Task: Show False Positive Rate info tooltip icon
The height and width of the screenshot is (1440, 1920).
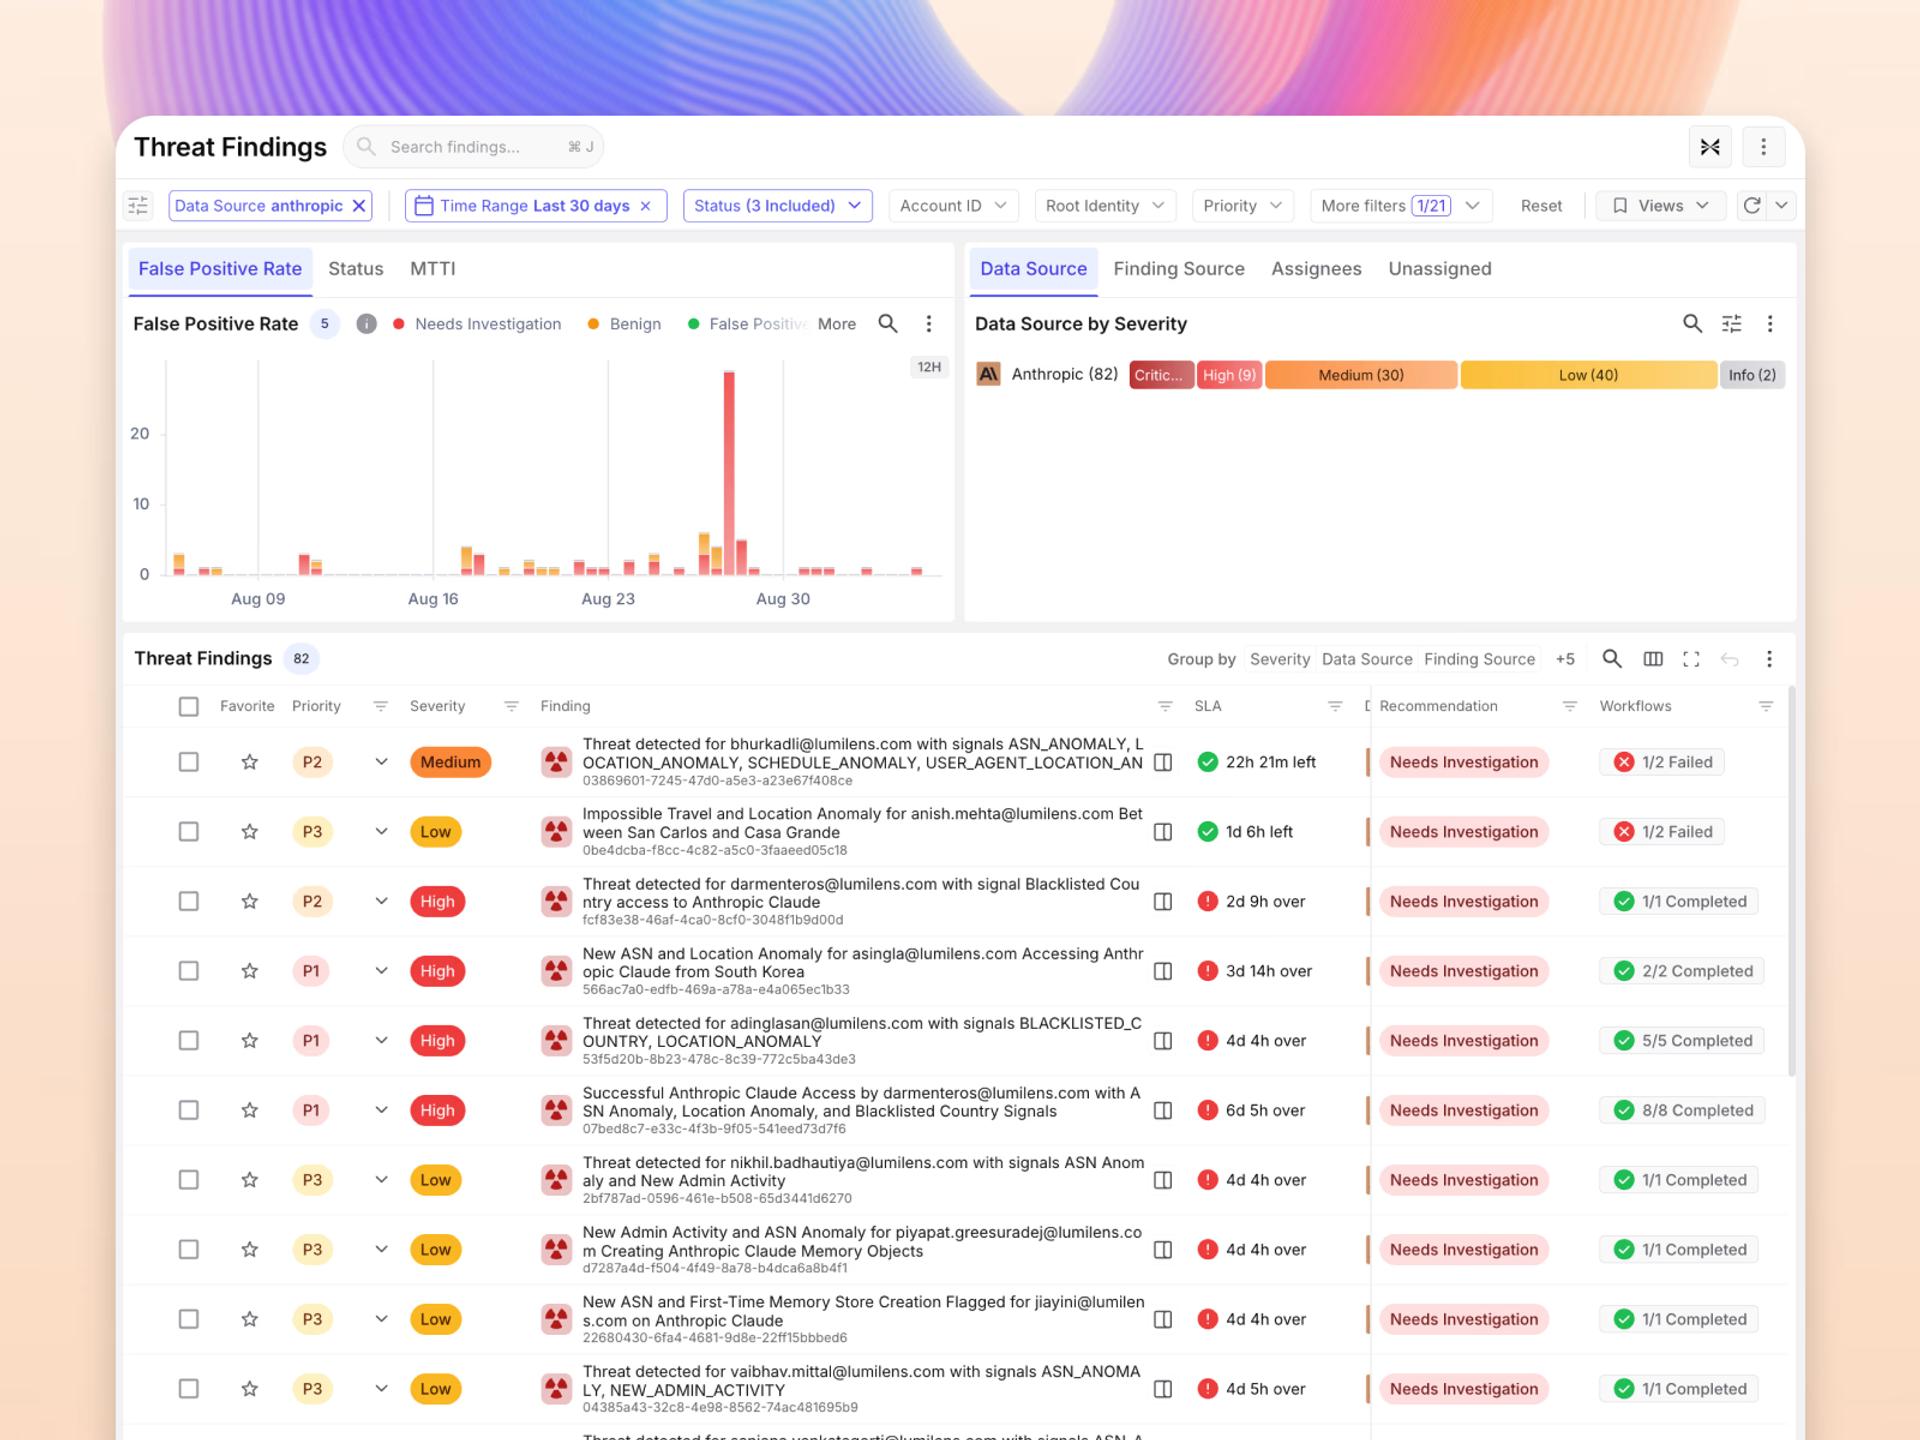Action: [367, 324]
